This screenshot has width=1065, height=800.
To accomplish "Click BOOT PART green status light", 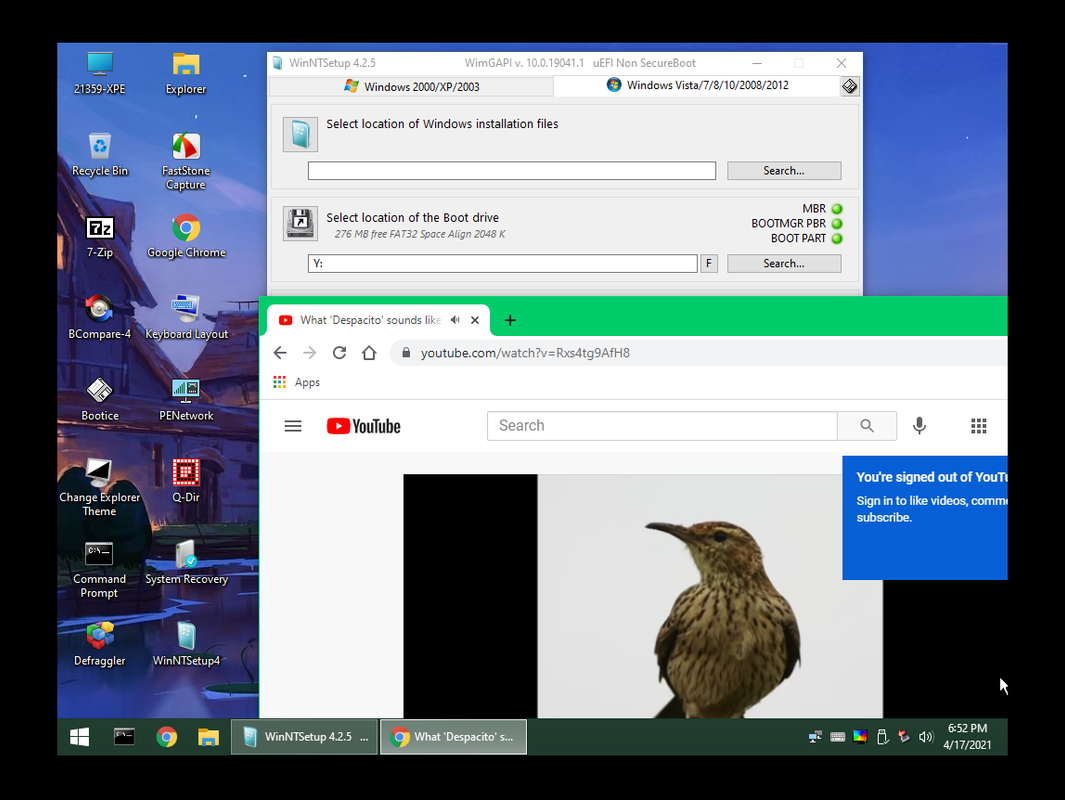I will 837,238.
